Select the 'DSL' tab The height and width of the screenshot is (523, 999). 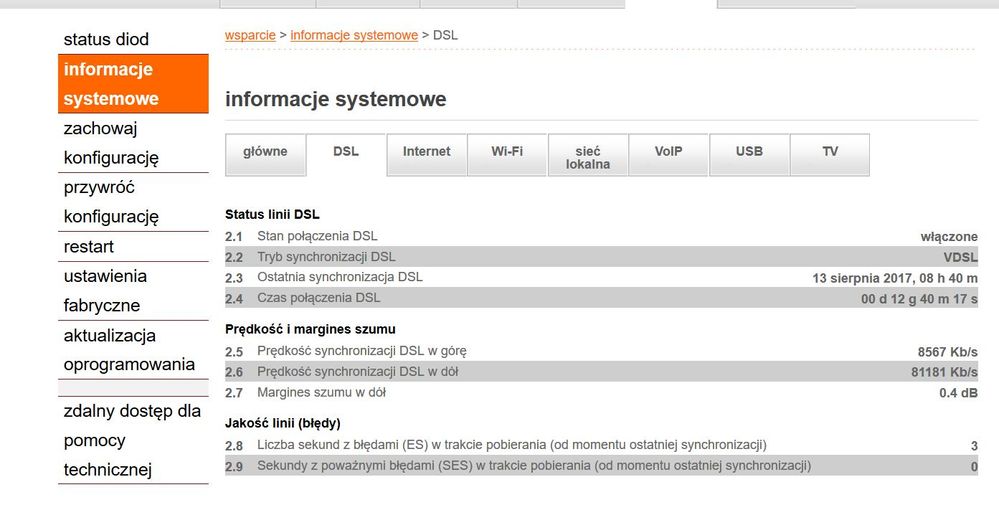click(x=346, y=152)
